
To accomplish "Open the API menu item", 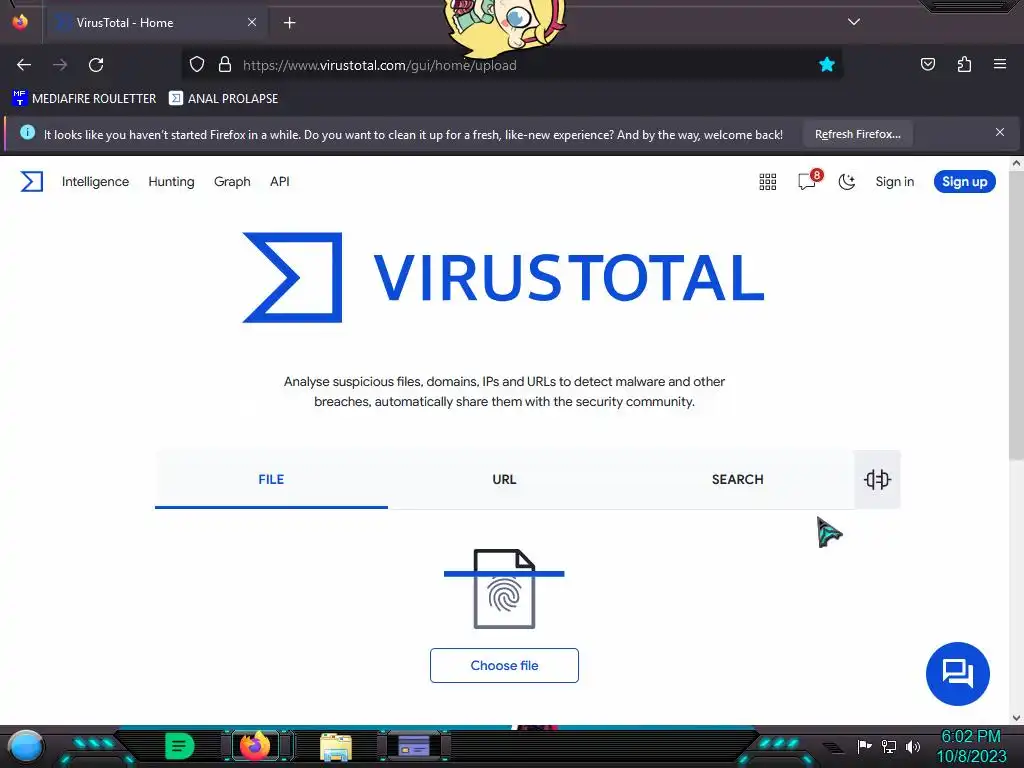I will [x=280, y=182].
